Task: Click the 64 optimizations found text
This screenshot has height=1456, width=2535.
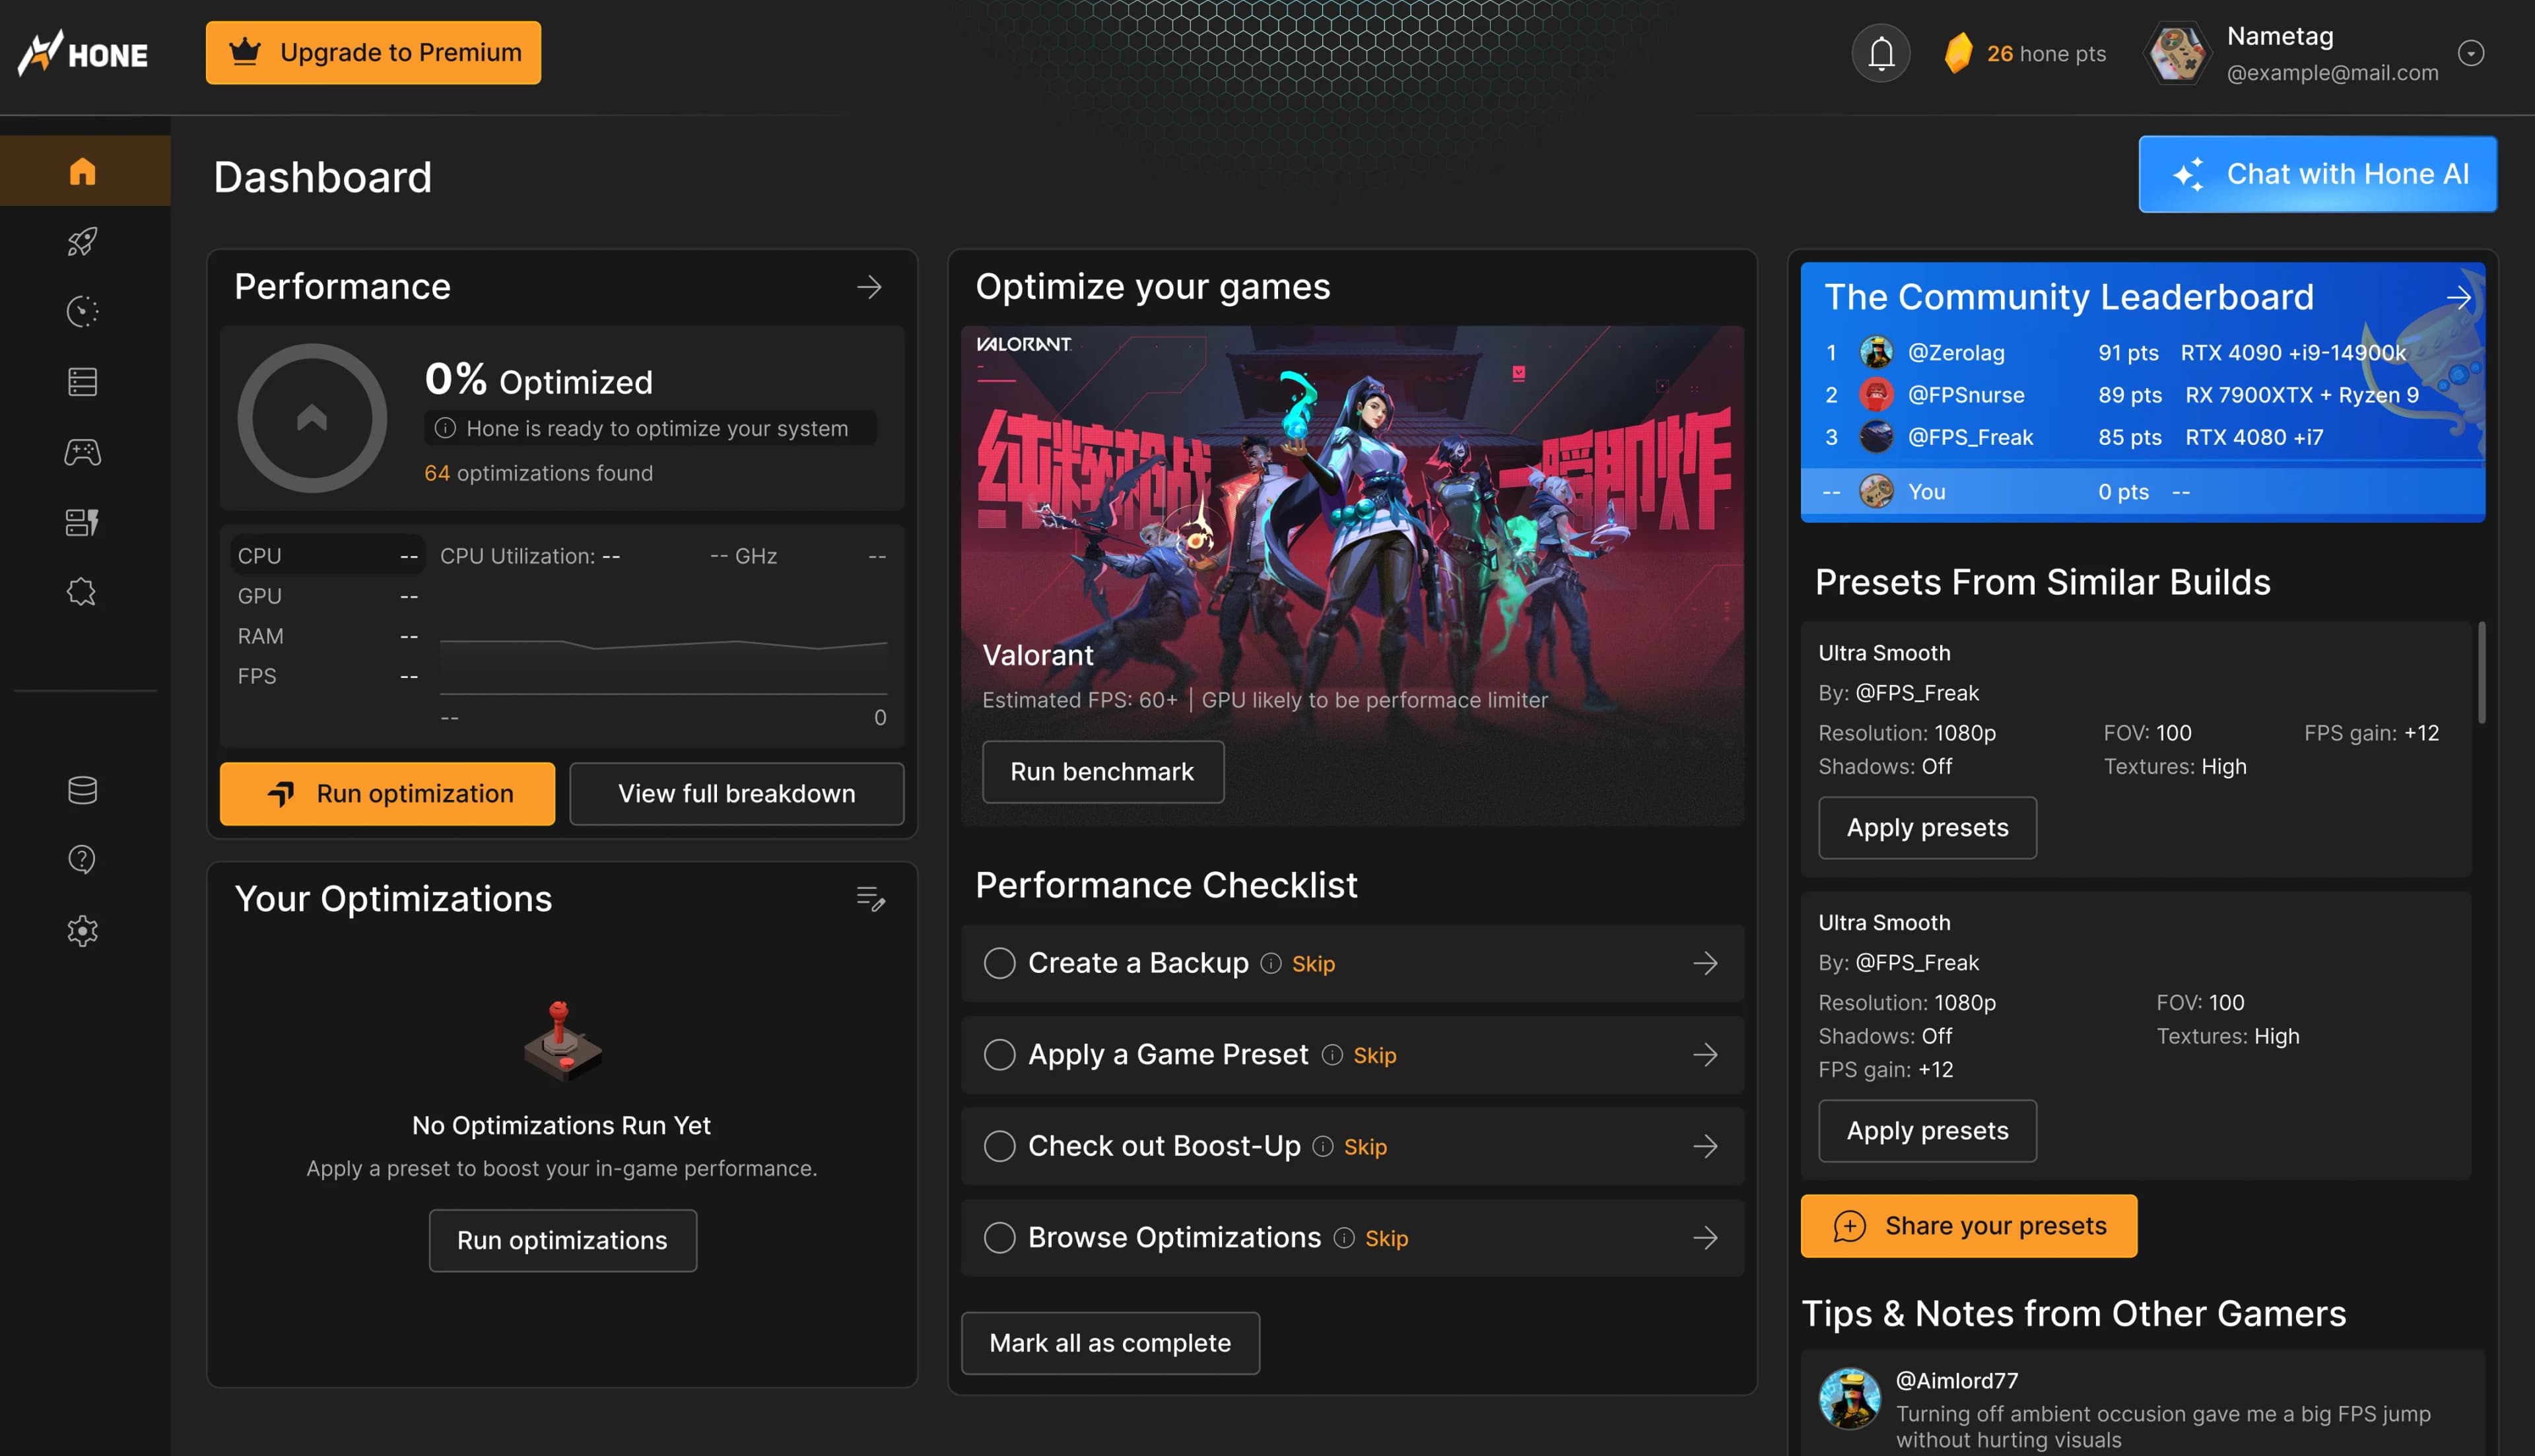Action: [x=538, y=473]
